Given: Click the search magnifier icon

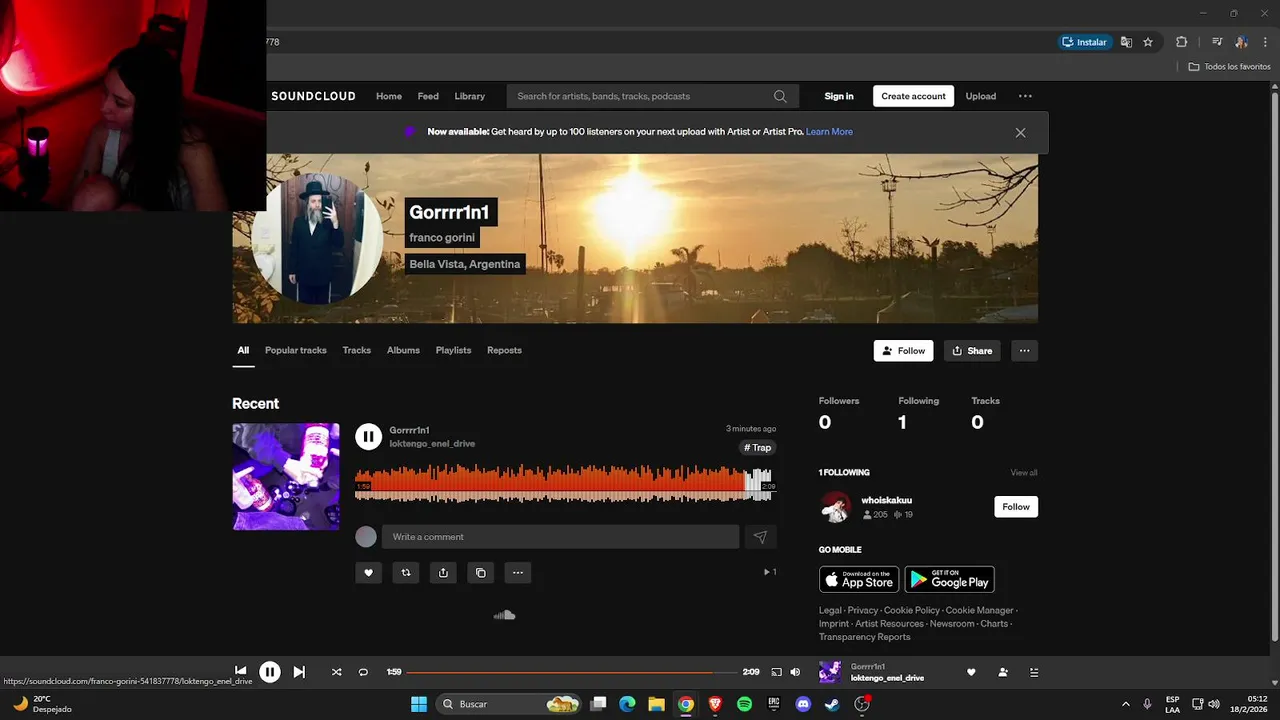Looking at the screenshot, I should point(780,96).
